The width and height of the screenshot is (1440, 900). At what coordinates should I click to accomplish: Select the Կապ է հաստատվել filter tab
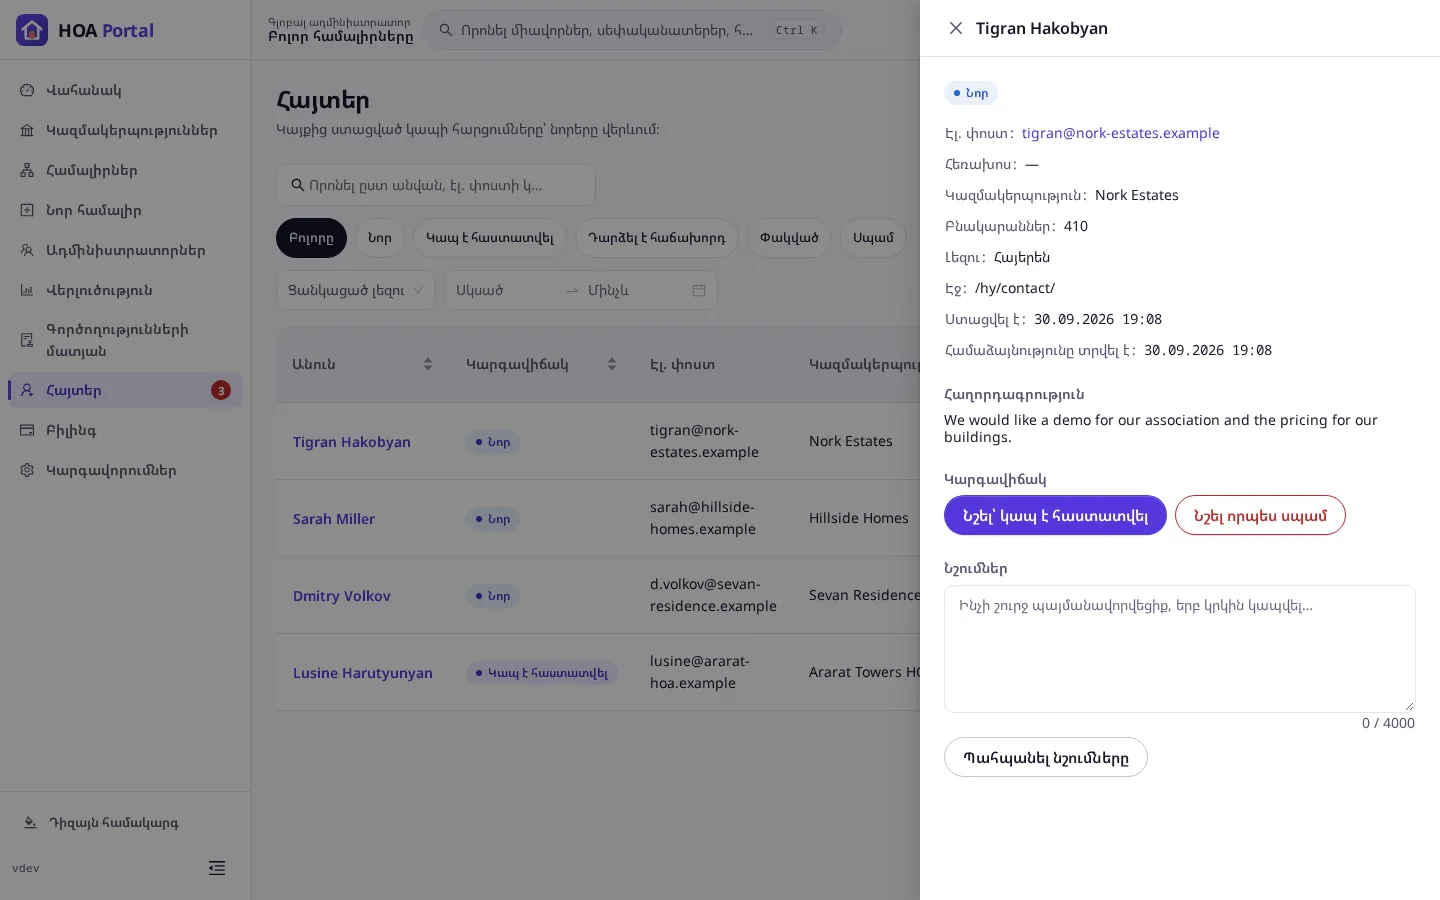(x=490, y=238)
